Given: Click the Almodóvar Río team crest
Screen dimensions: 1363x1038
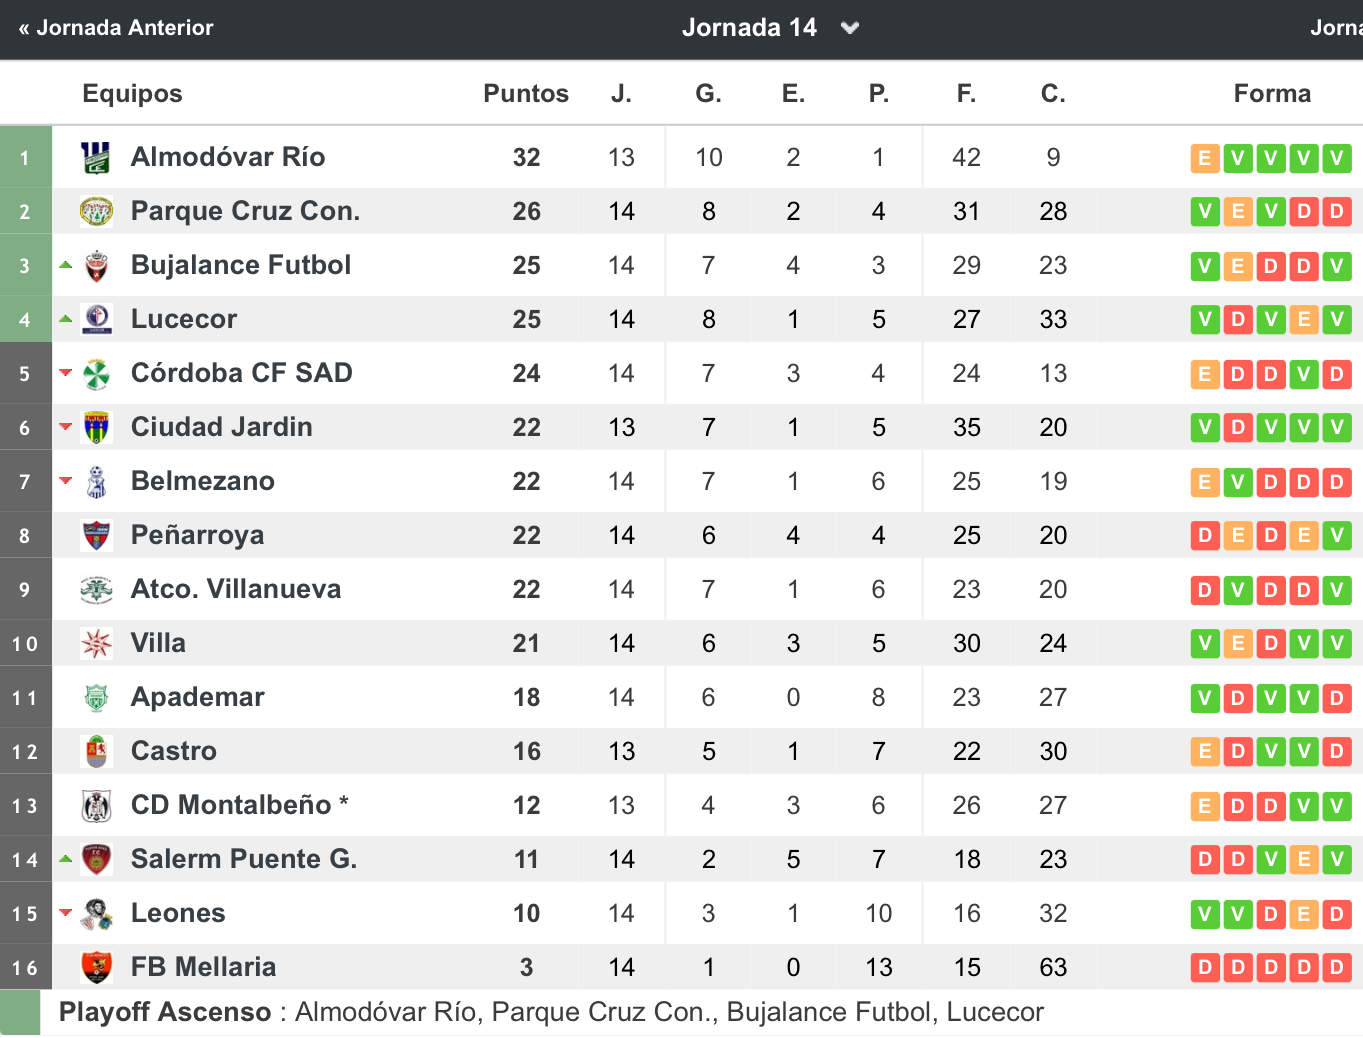Looking at the screenshot, I should 96,157.
